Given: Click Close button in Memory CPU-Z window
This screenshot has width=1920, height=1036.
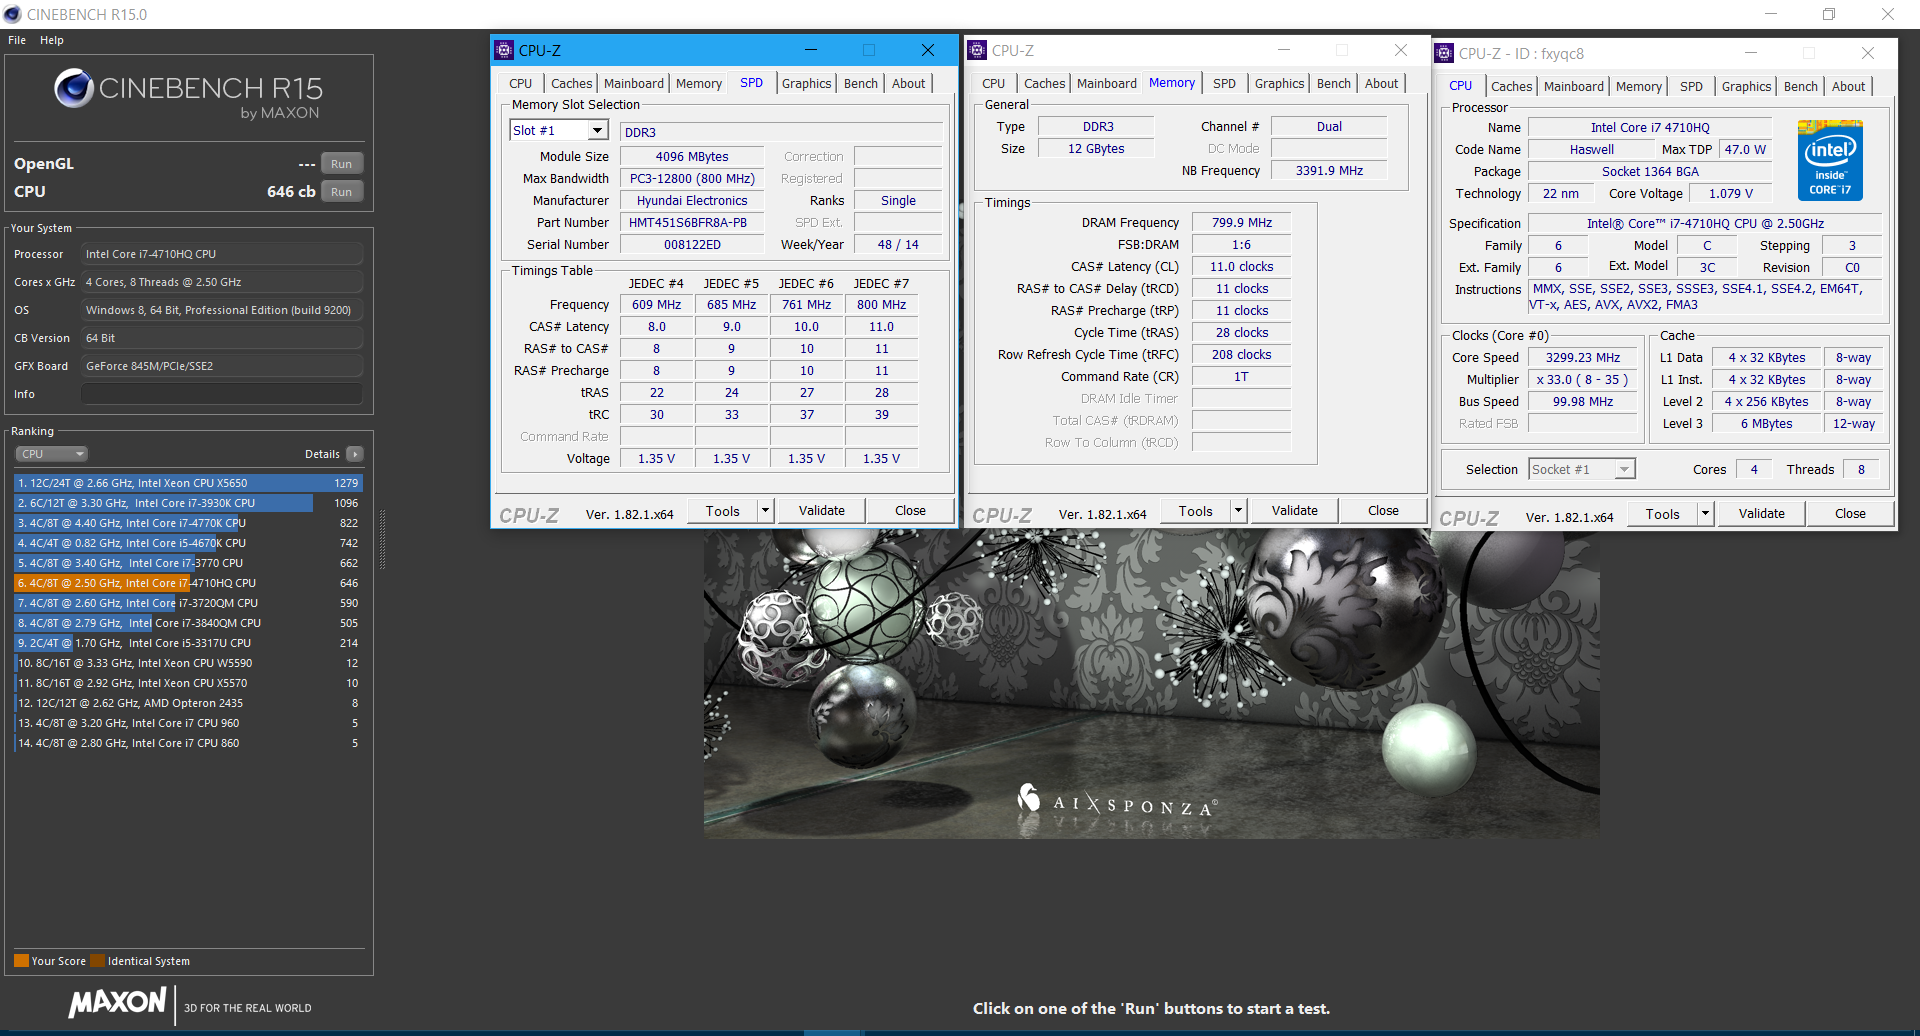Looking at the screenshot, I should [x=1383, y=511].
